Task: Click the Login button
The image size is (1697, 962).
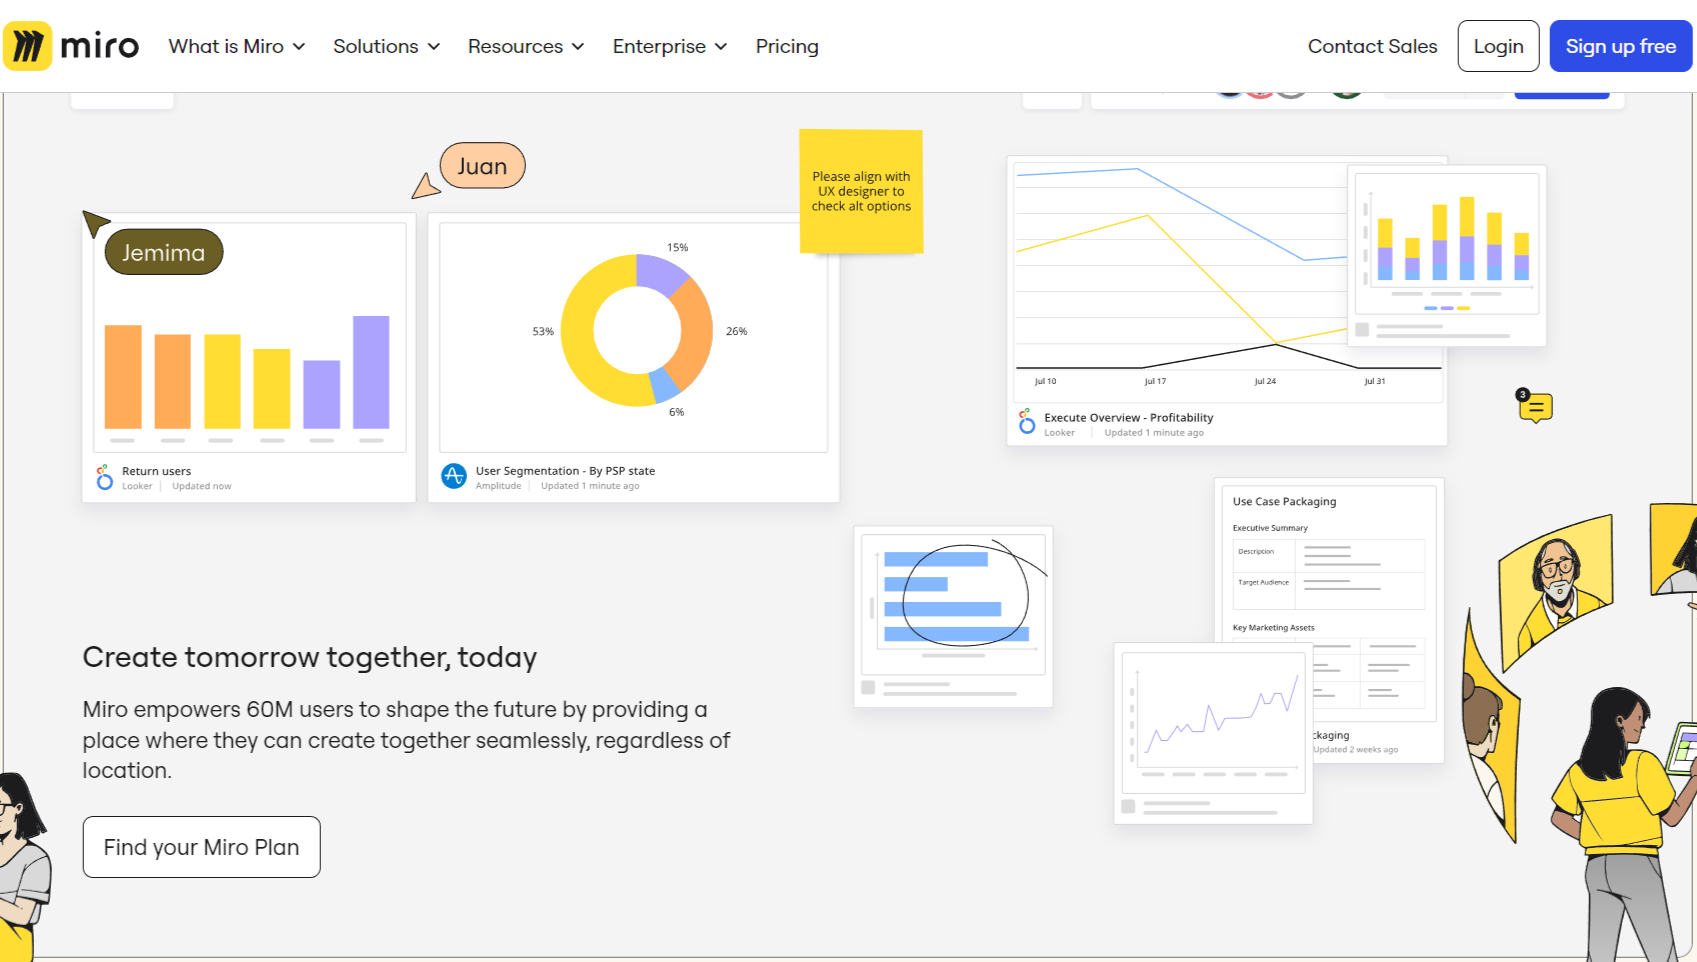Action: click(x=1497, y=46)
